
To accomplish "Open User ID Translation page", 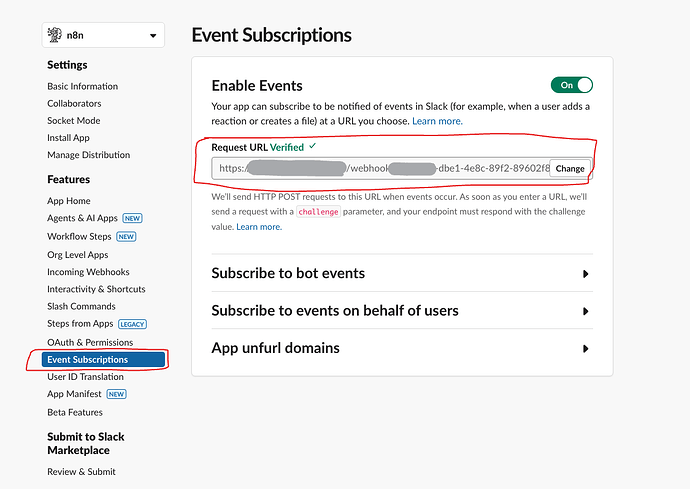I will (x=85, y=377).
